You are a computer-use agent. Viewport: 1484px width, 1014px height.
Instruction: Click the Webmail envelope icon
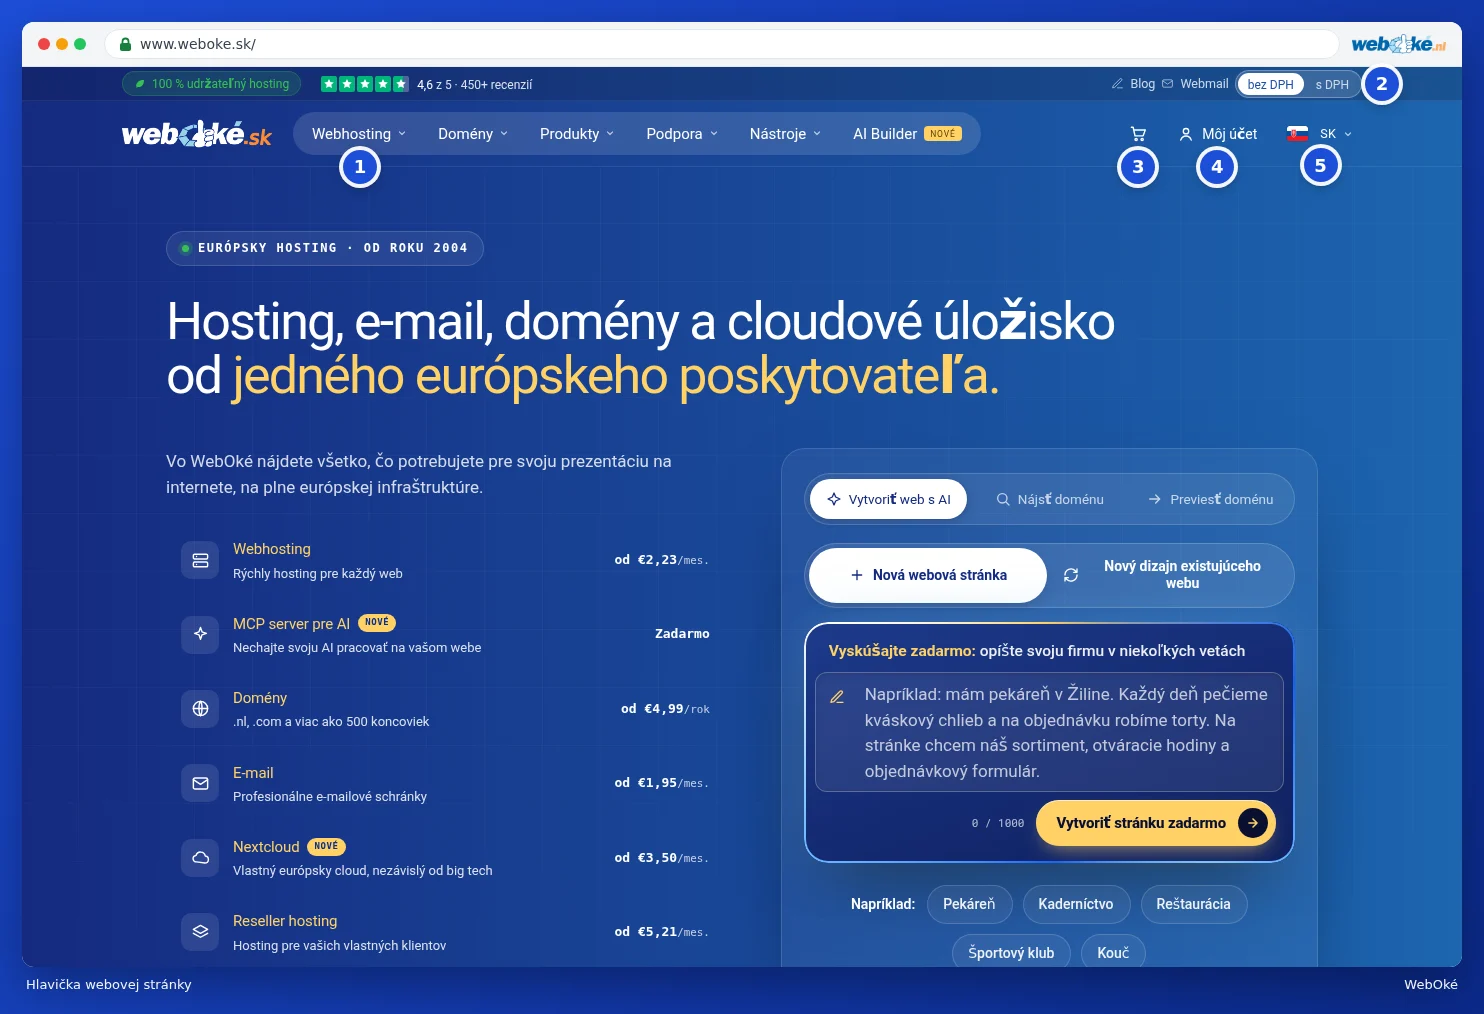(1167, 84)
